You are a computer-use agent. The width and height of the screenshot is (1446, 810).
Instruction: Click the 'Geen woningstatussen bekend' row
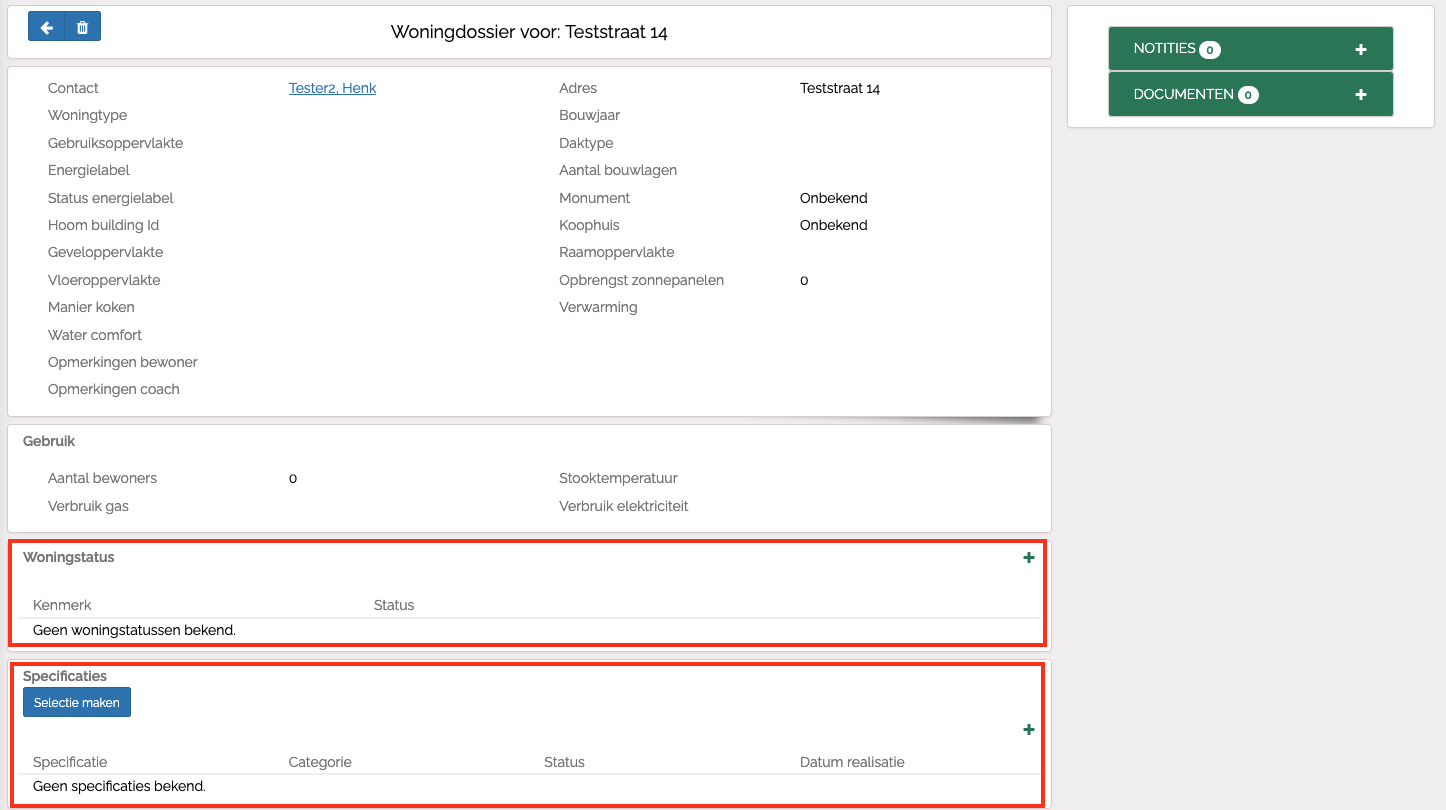pyautogui.click(x=134, y=630)
